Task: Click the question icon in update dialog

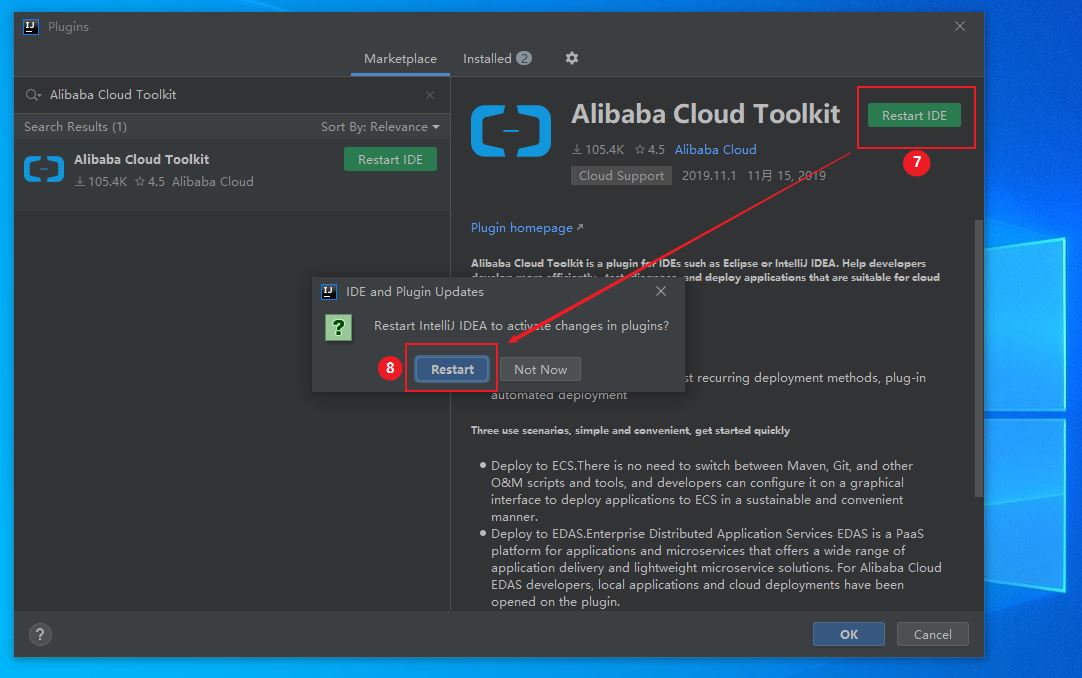Action: pyautogui.click(x=339, y=327)
